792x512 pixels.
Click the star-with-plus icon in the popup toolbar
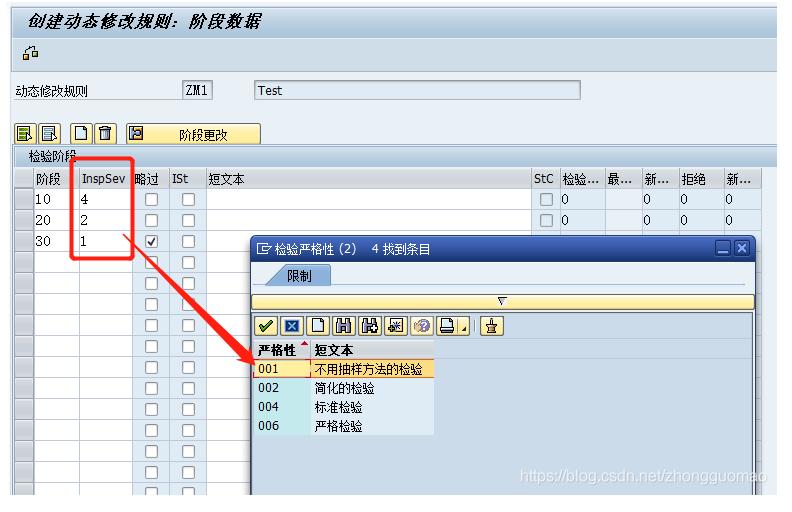(x=395, y=326)
